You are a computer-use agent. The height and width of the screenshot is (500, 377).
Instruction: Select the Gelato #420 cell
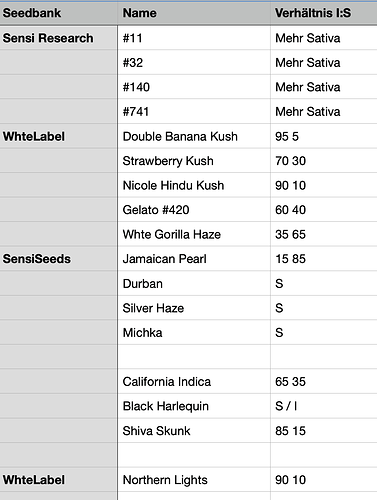[x=194, y=210]
